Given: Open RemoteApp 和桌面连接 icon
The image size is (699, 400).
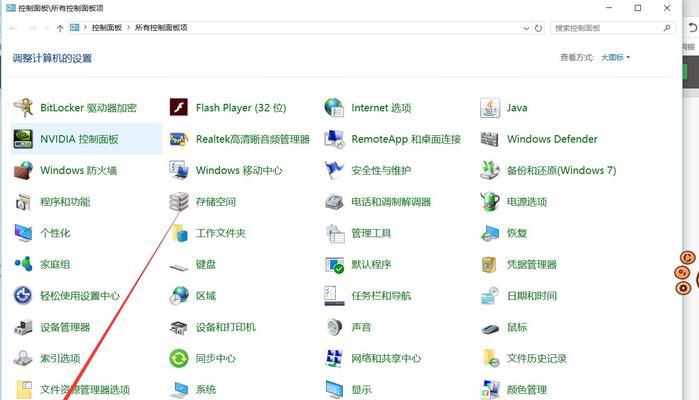Looking at the screenshot, I should (334, 139).
